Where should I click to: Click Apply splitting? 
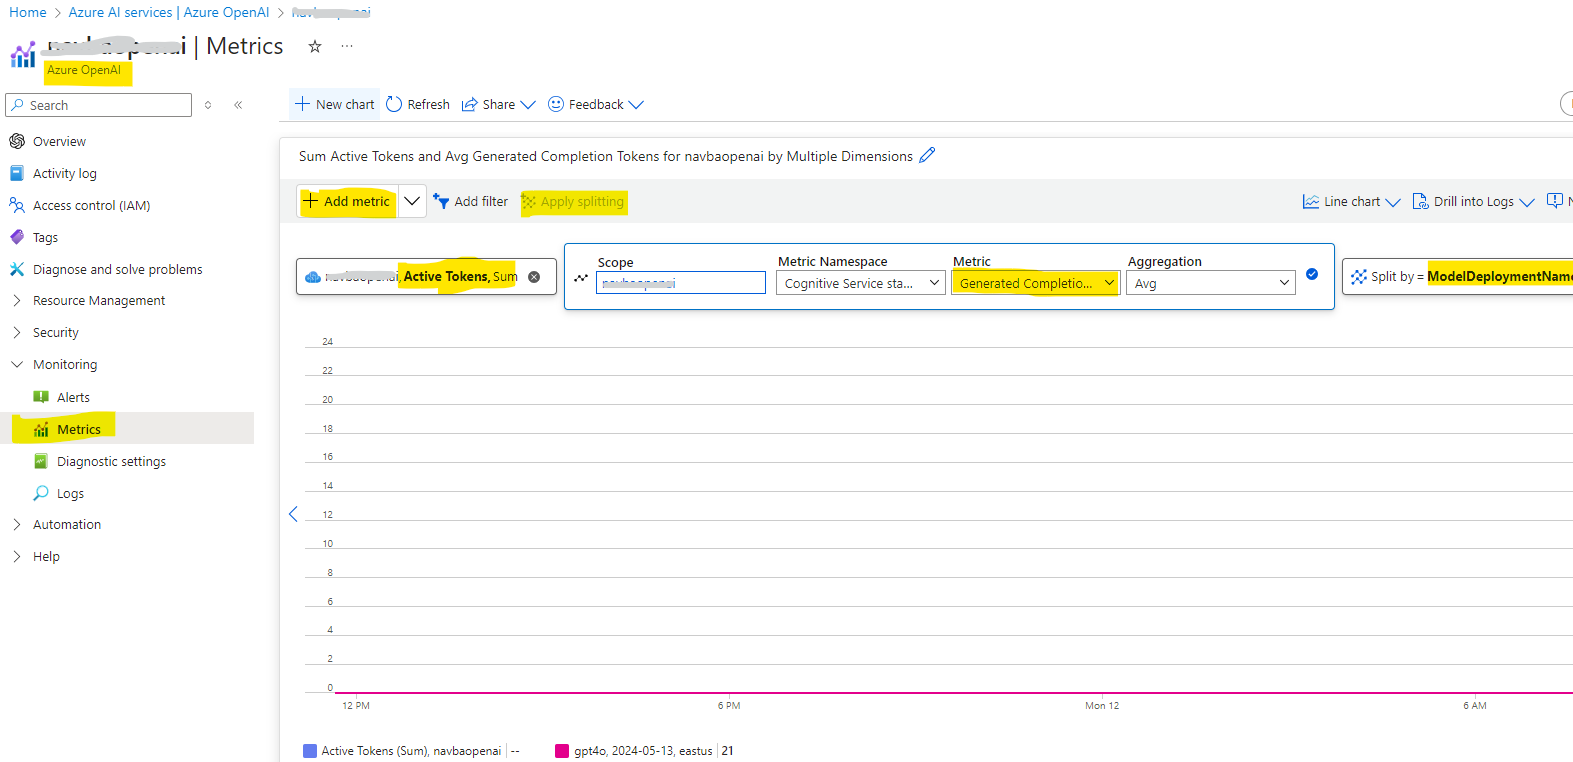574,201
